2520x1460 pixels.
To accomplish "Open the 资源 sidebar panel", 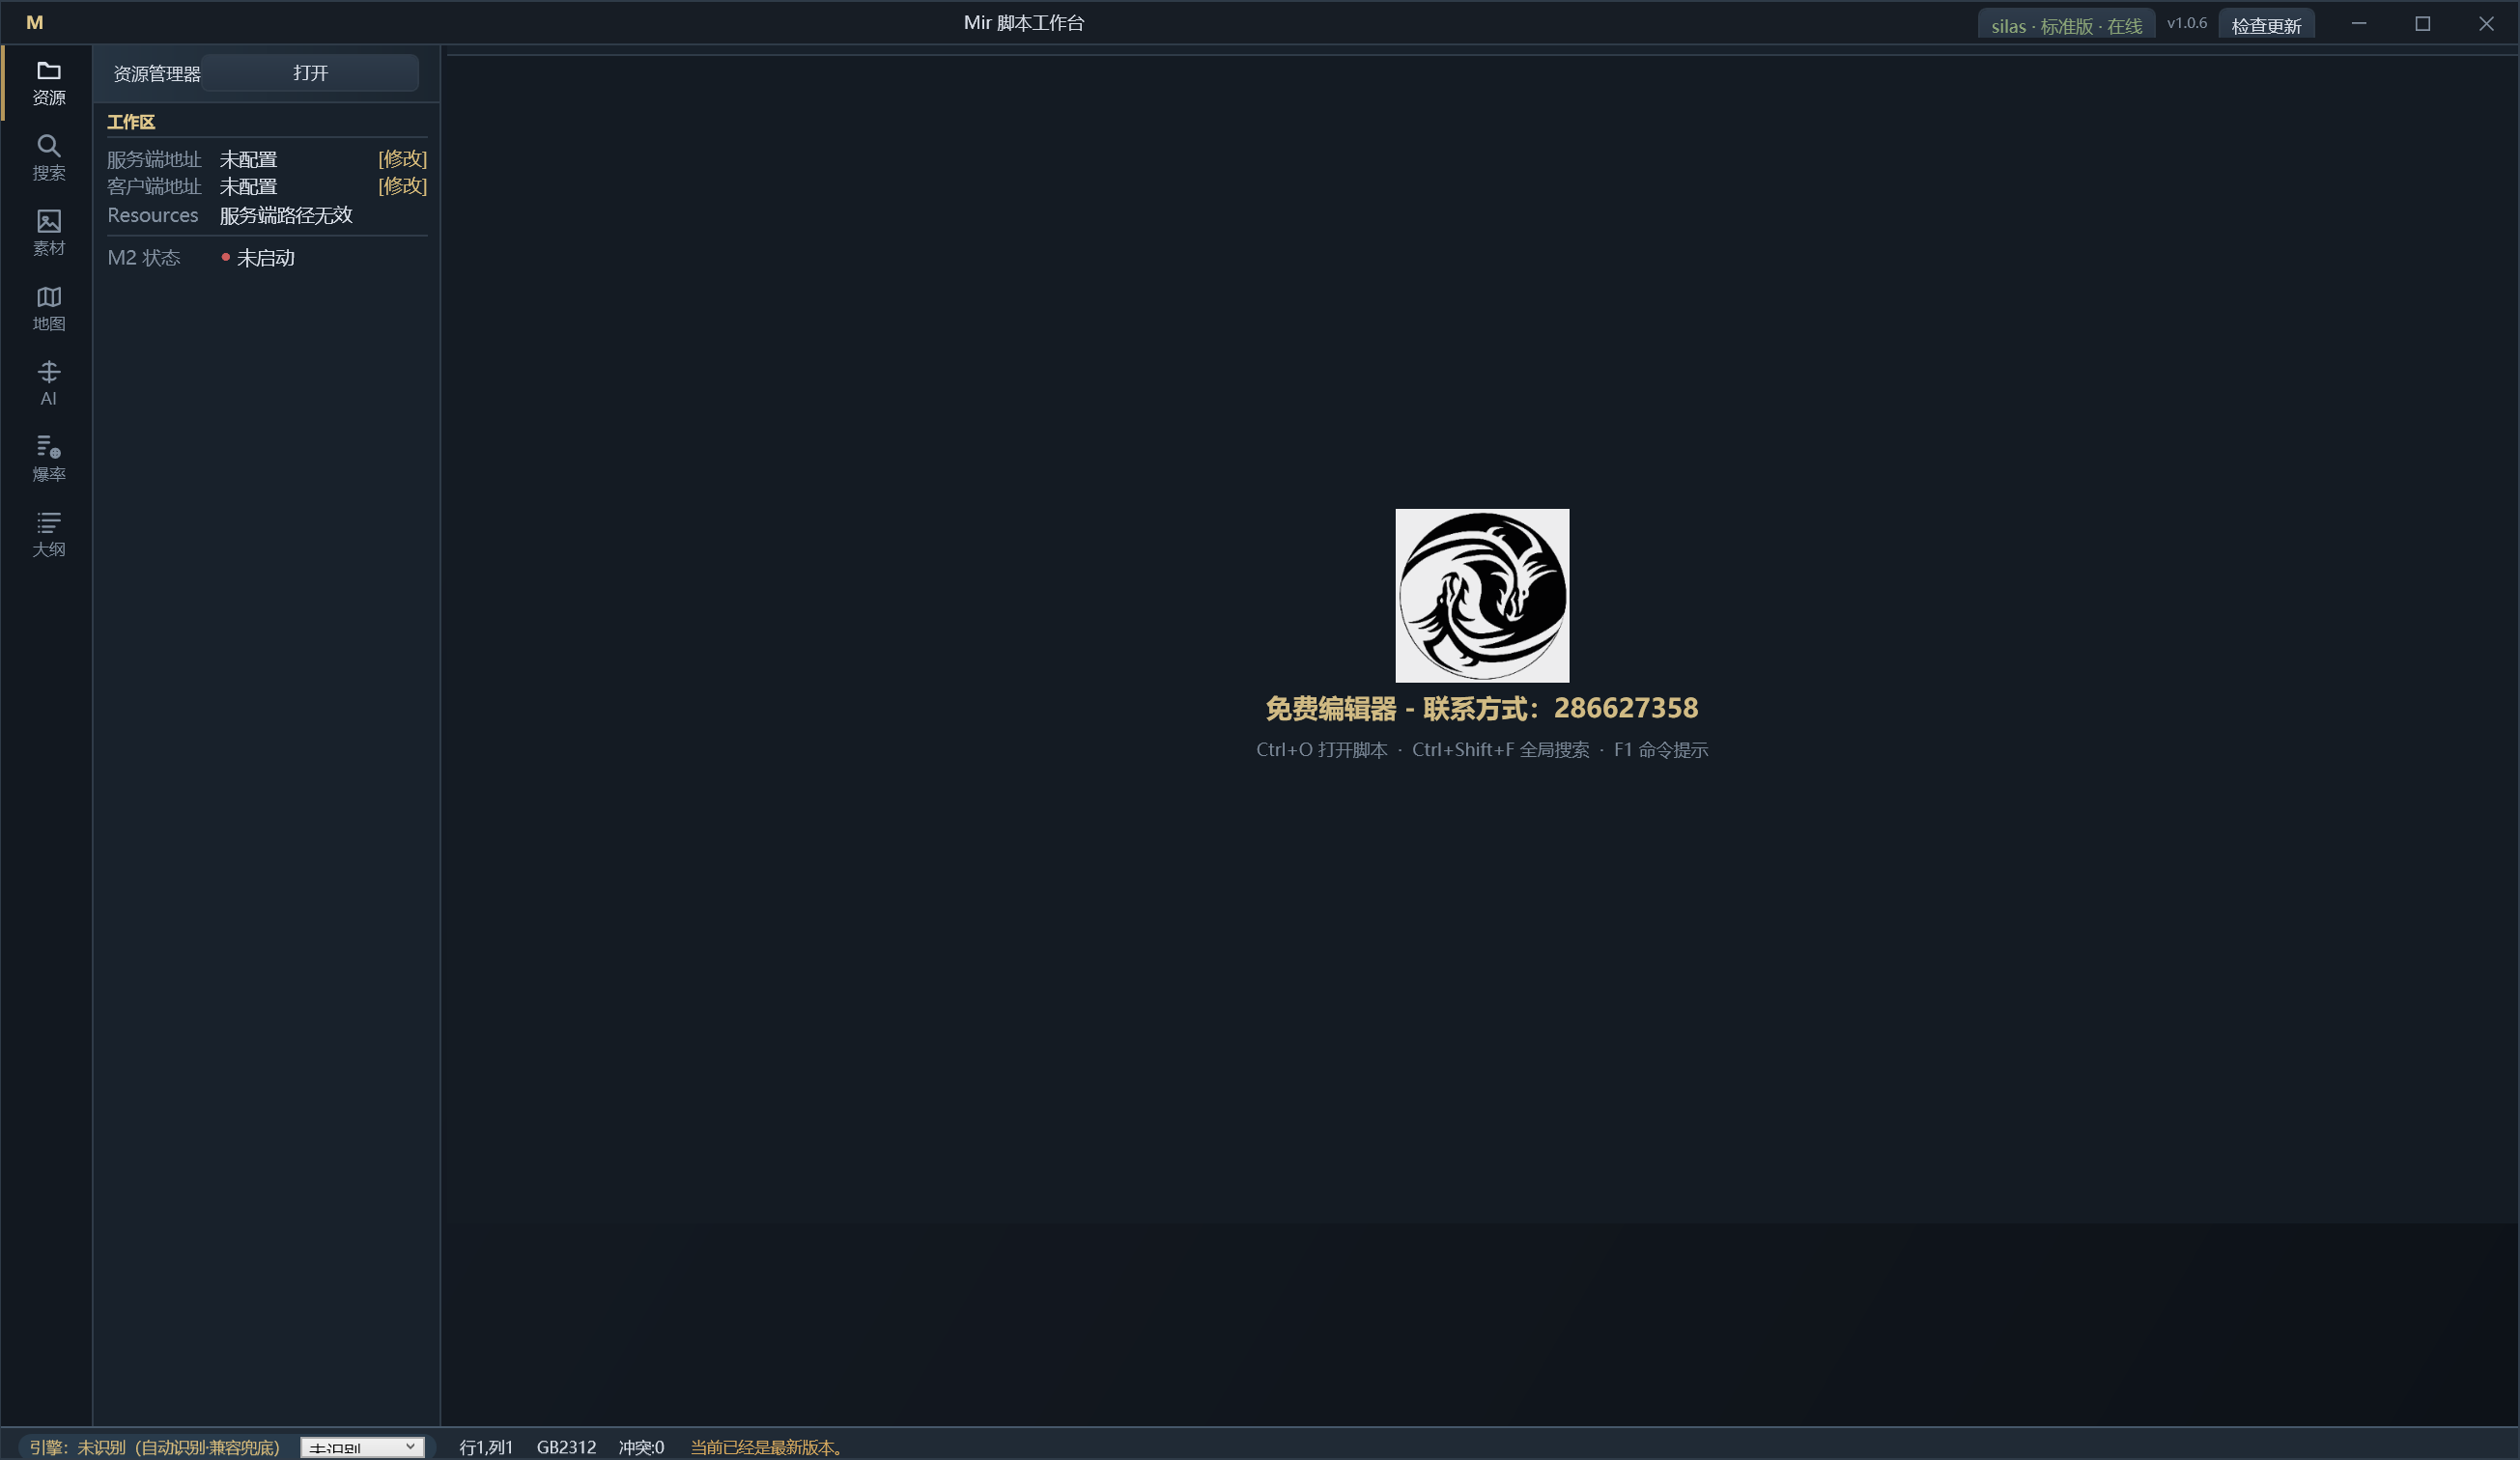I will [48, 83].
